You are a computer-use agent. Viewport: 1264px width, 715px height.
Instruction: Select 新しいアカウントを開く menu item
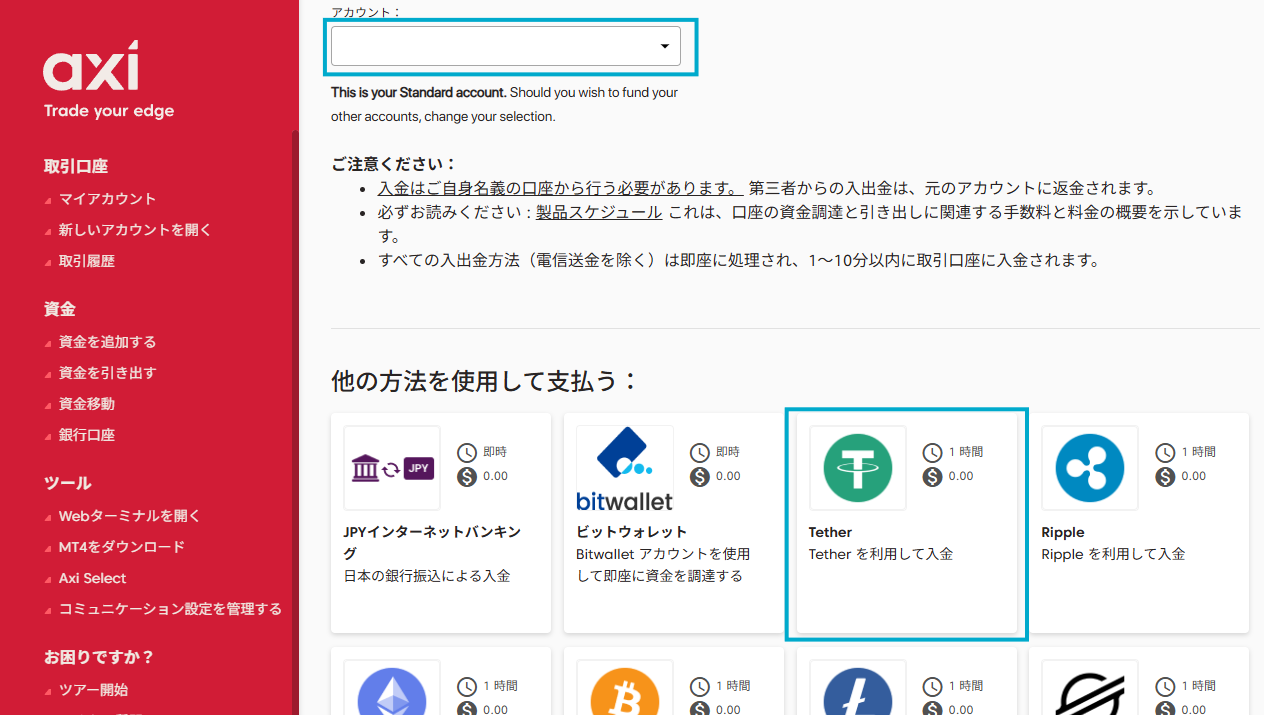[135, 230]
